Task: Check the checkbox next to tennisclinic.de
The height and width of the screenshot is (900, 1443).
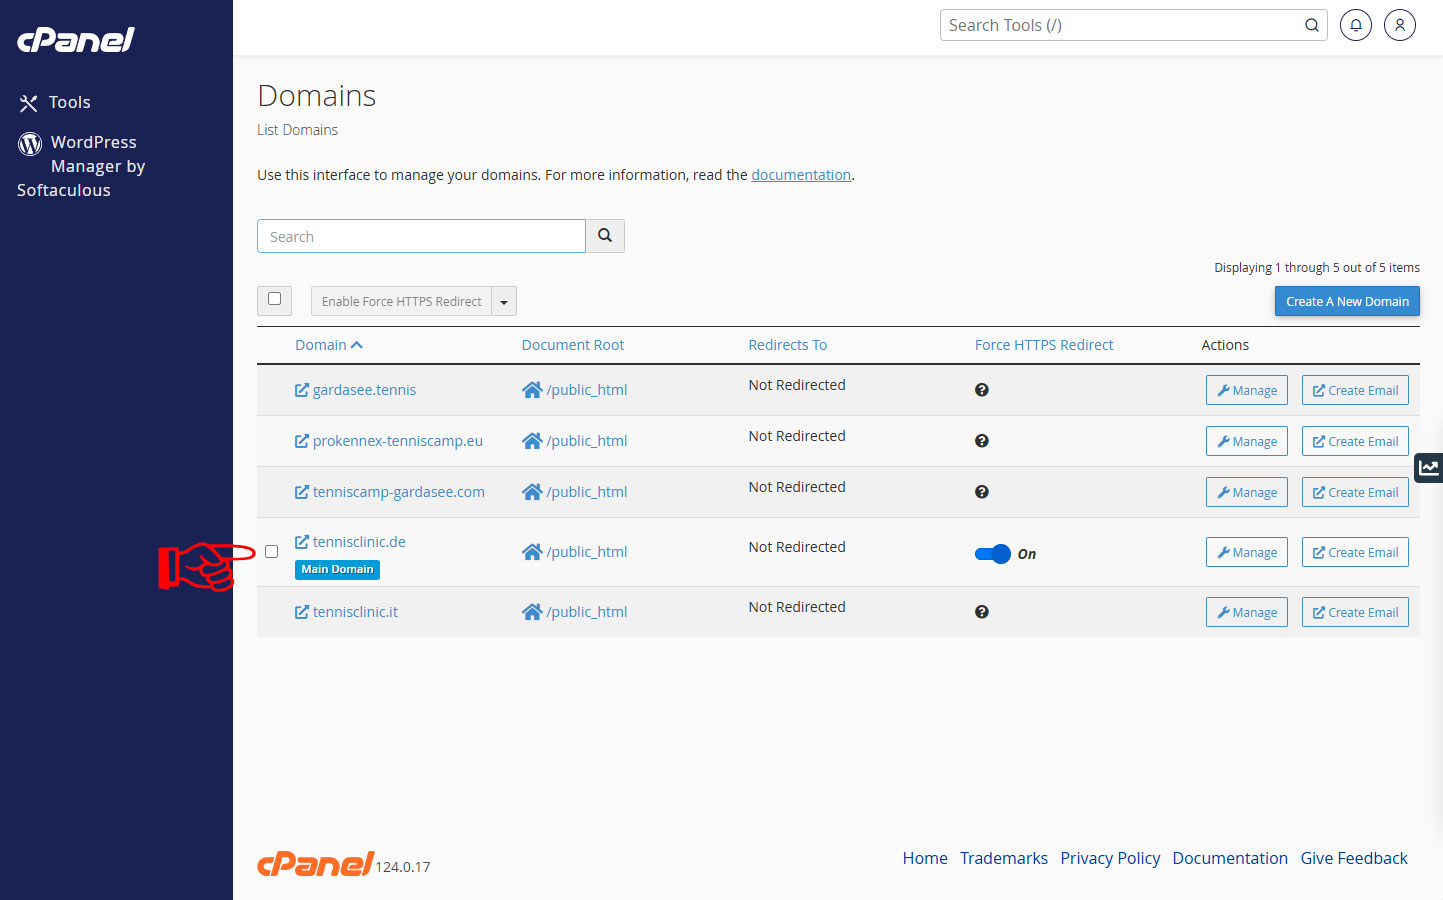Action: pyautogui.click(x=272, y=552)
